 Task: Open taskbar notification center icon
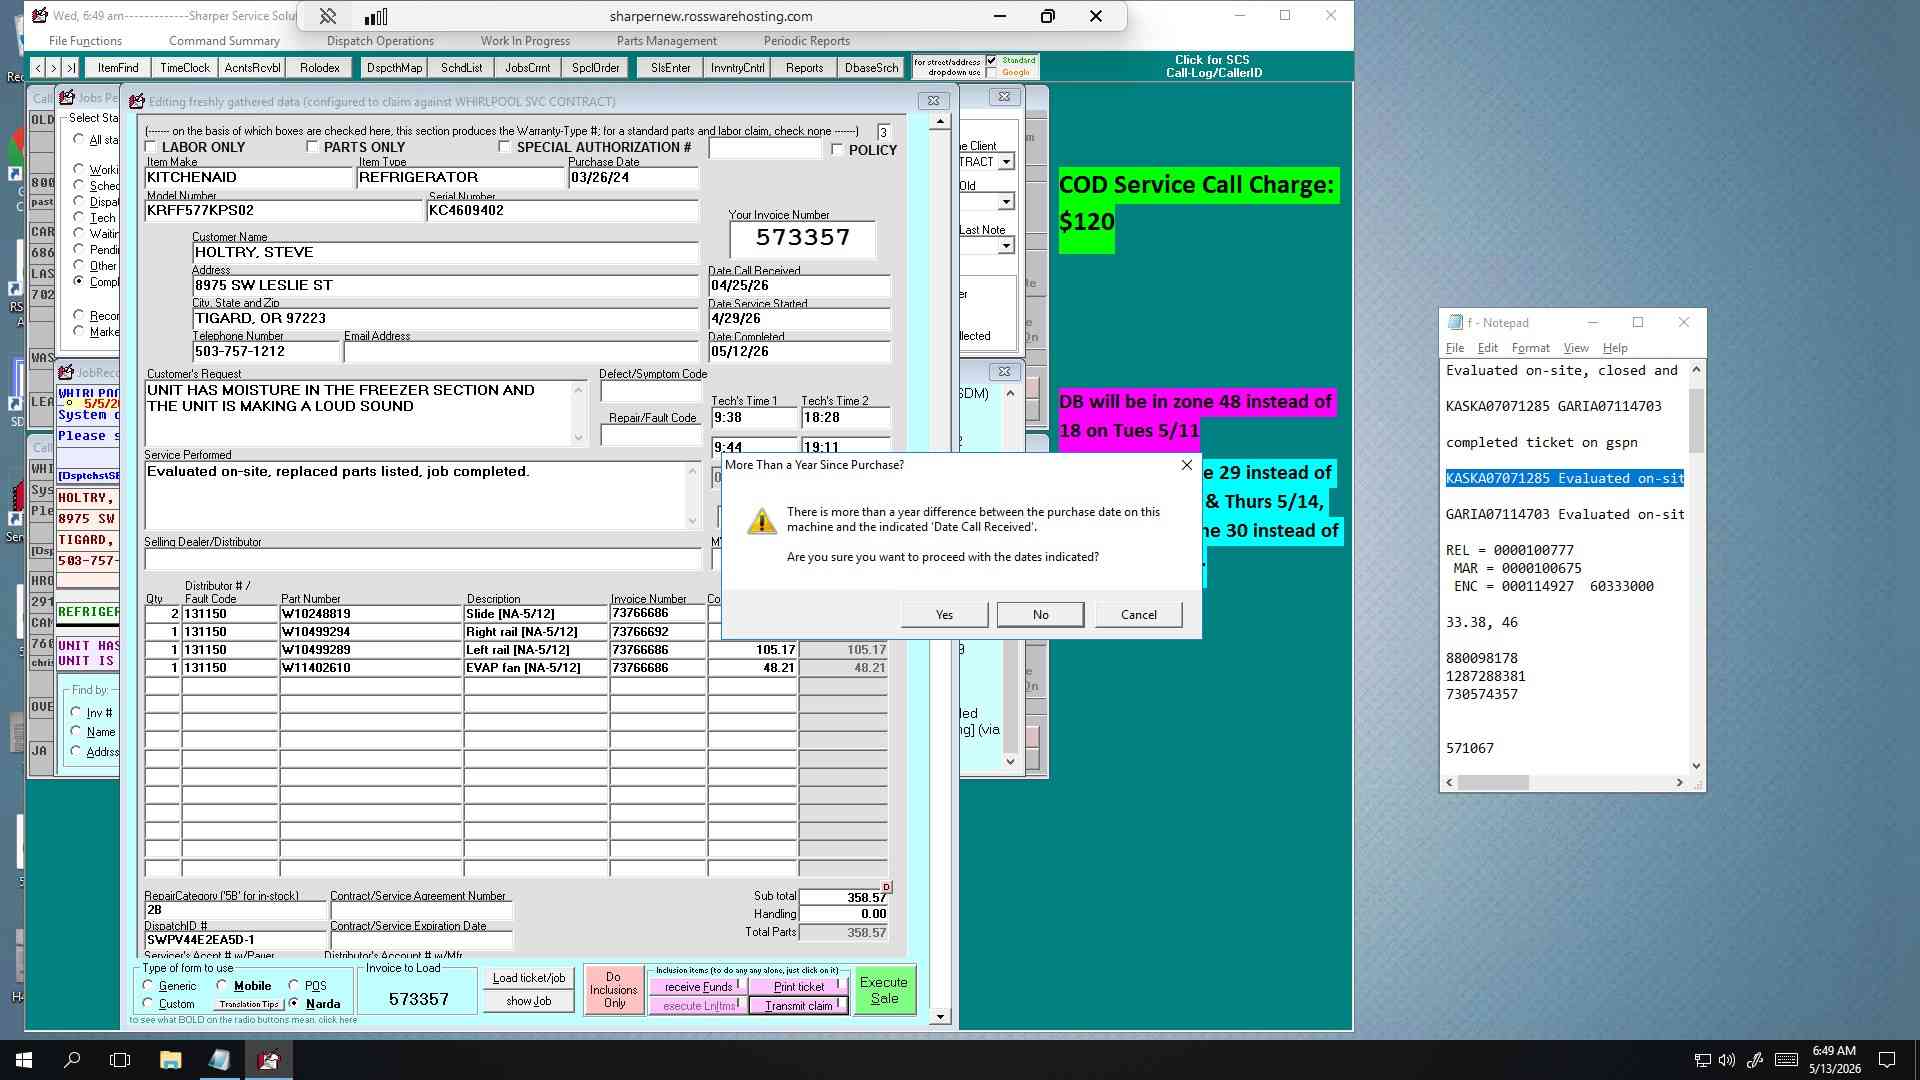pos(1887,1060)
